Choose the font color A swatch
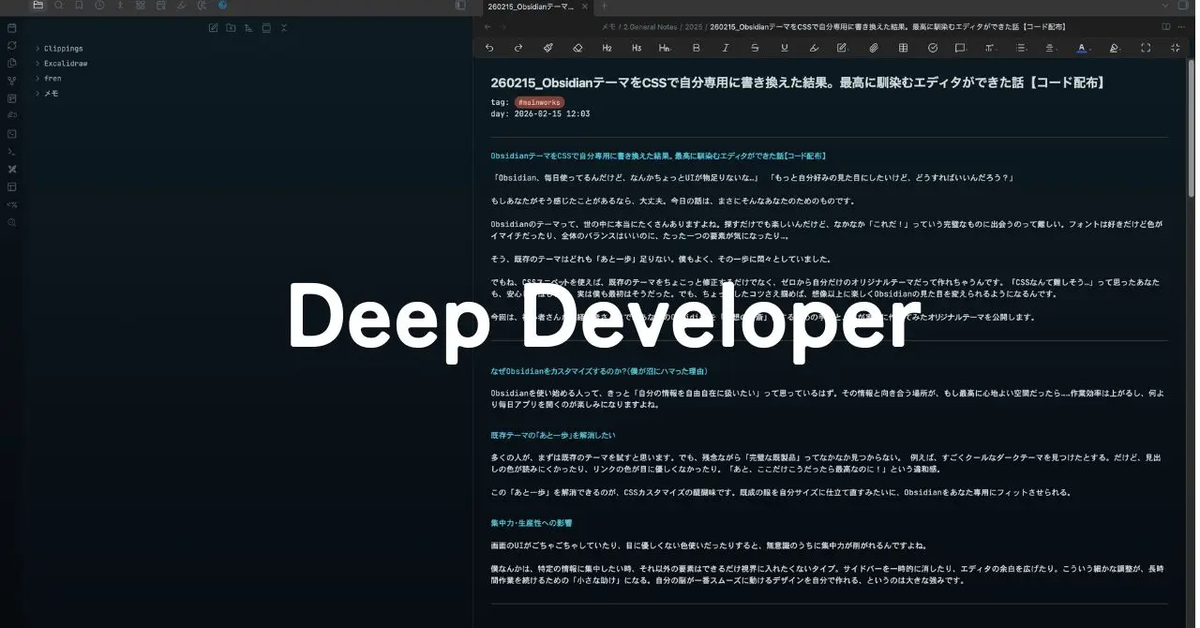Image resolution: width=1200 pixels, height=628 pixels. (1082, 47)
